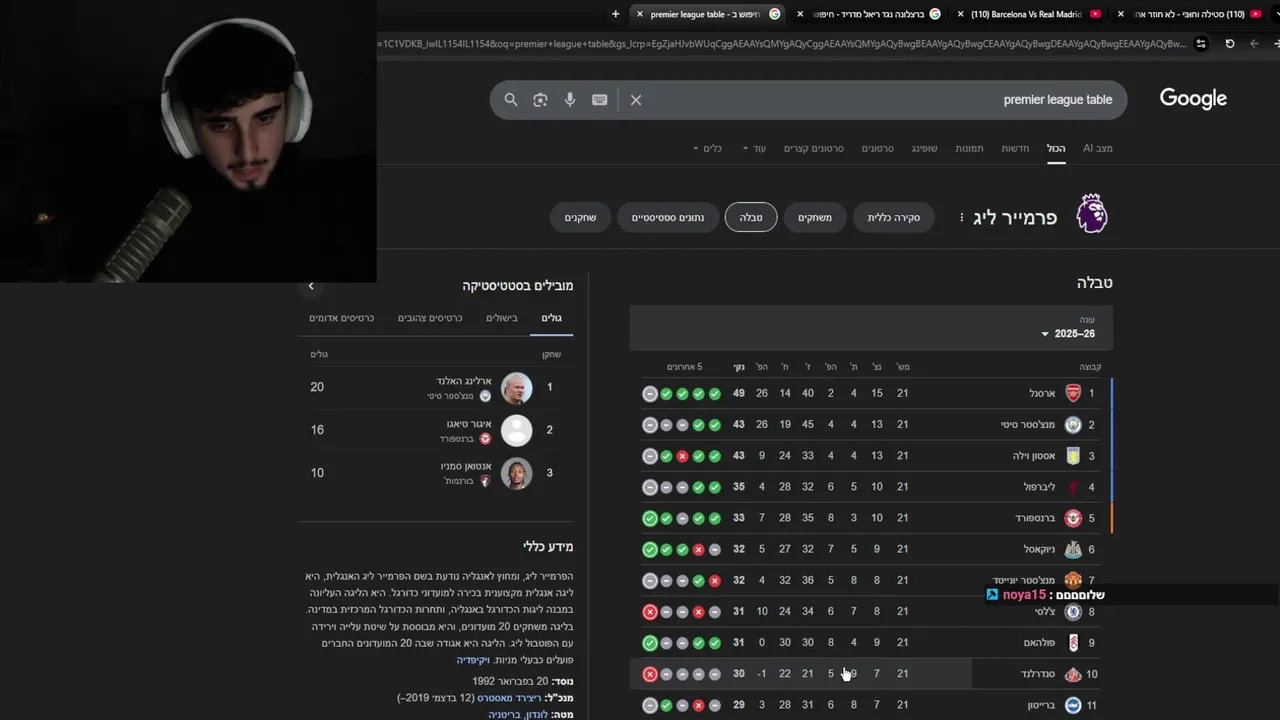Switch to Barcelona Vs Real Madrid YouTube tab
Viewport: 1280px width, 720px height.
point(1028,14)
